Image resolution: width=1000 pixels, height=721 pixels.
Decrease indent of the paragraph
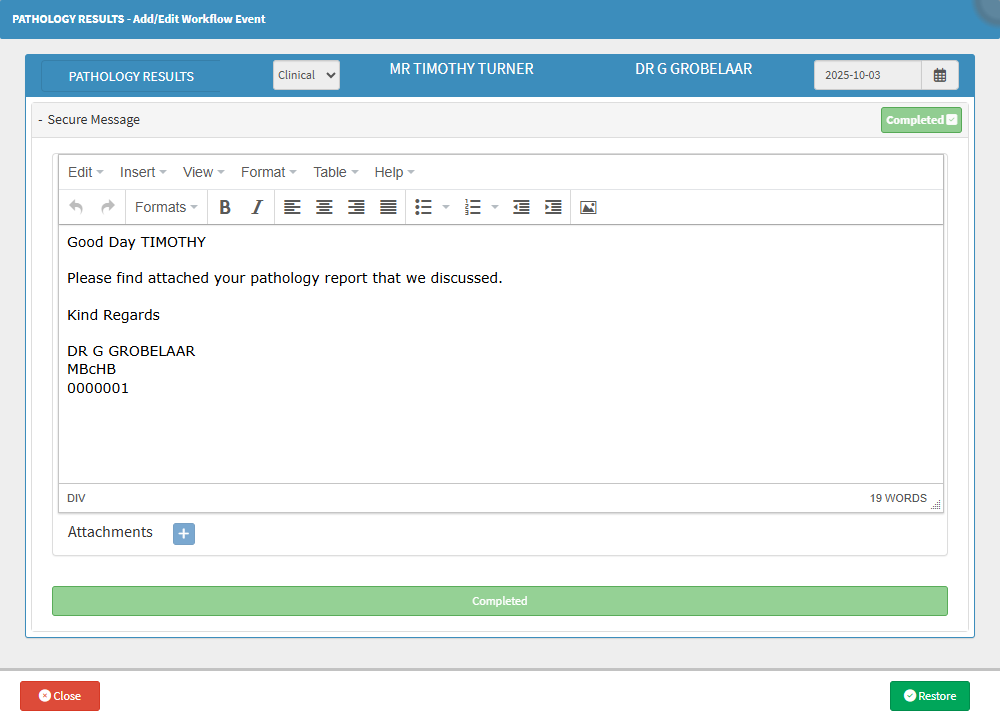point(521,207)
